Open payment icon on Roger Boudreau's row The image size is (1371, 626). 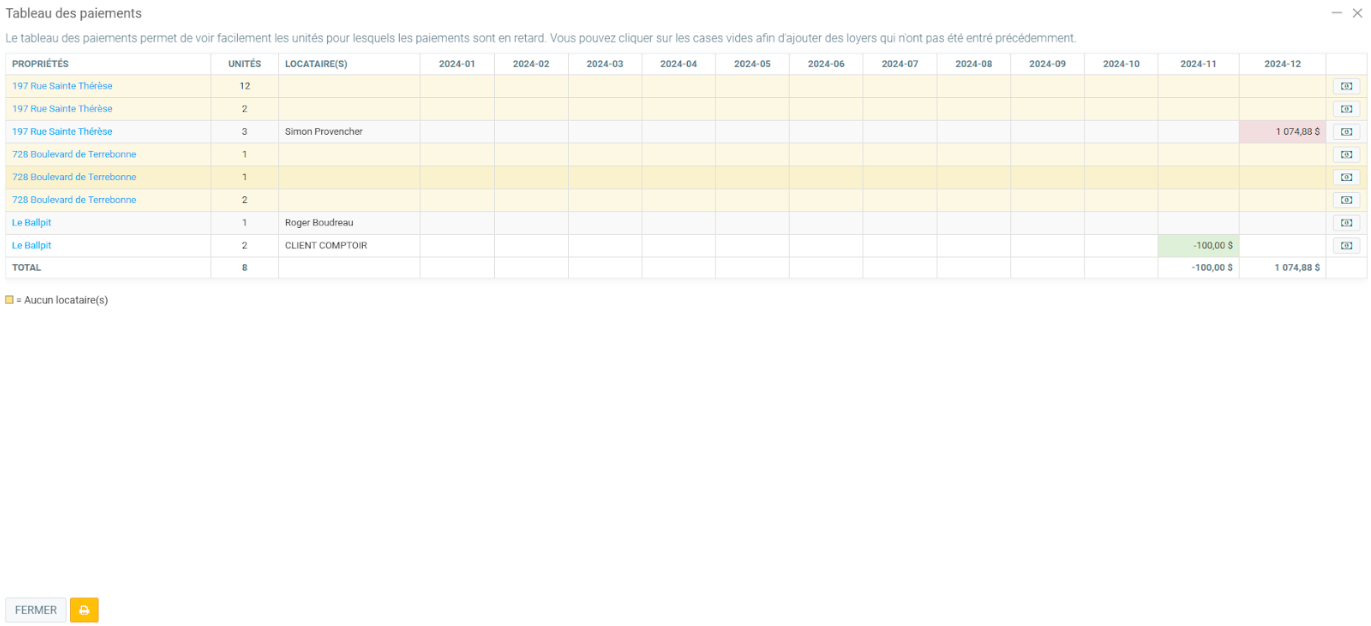[1346, 223]
